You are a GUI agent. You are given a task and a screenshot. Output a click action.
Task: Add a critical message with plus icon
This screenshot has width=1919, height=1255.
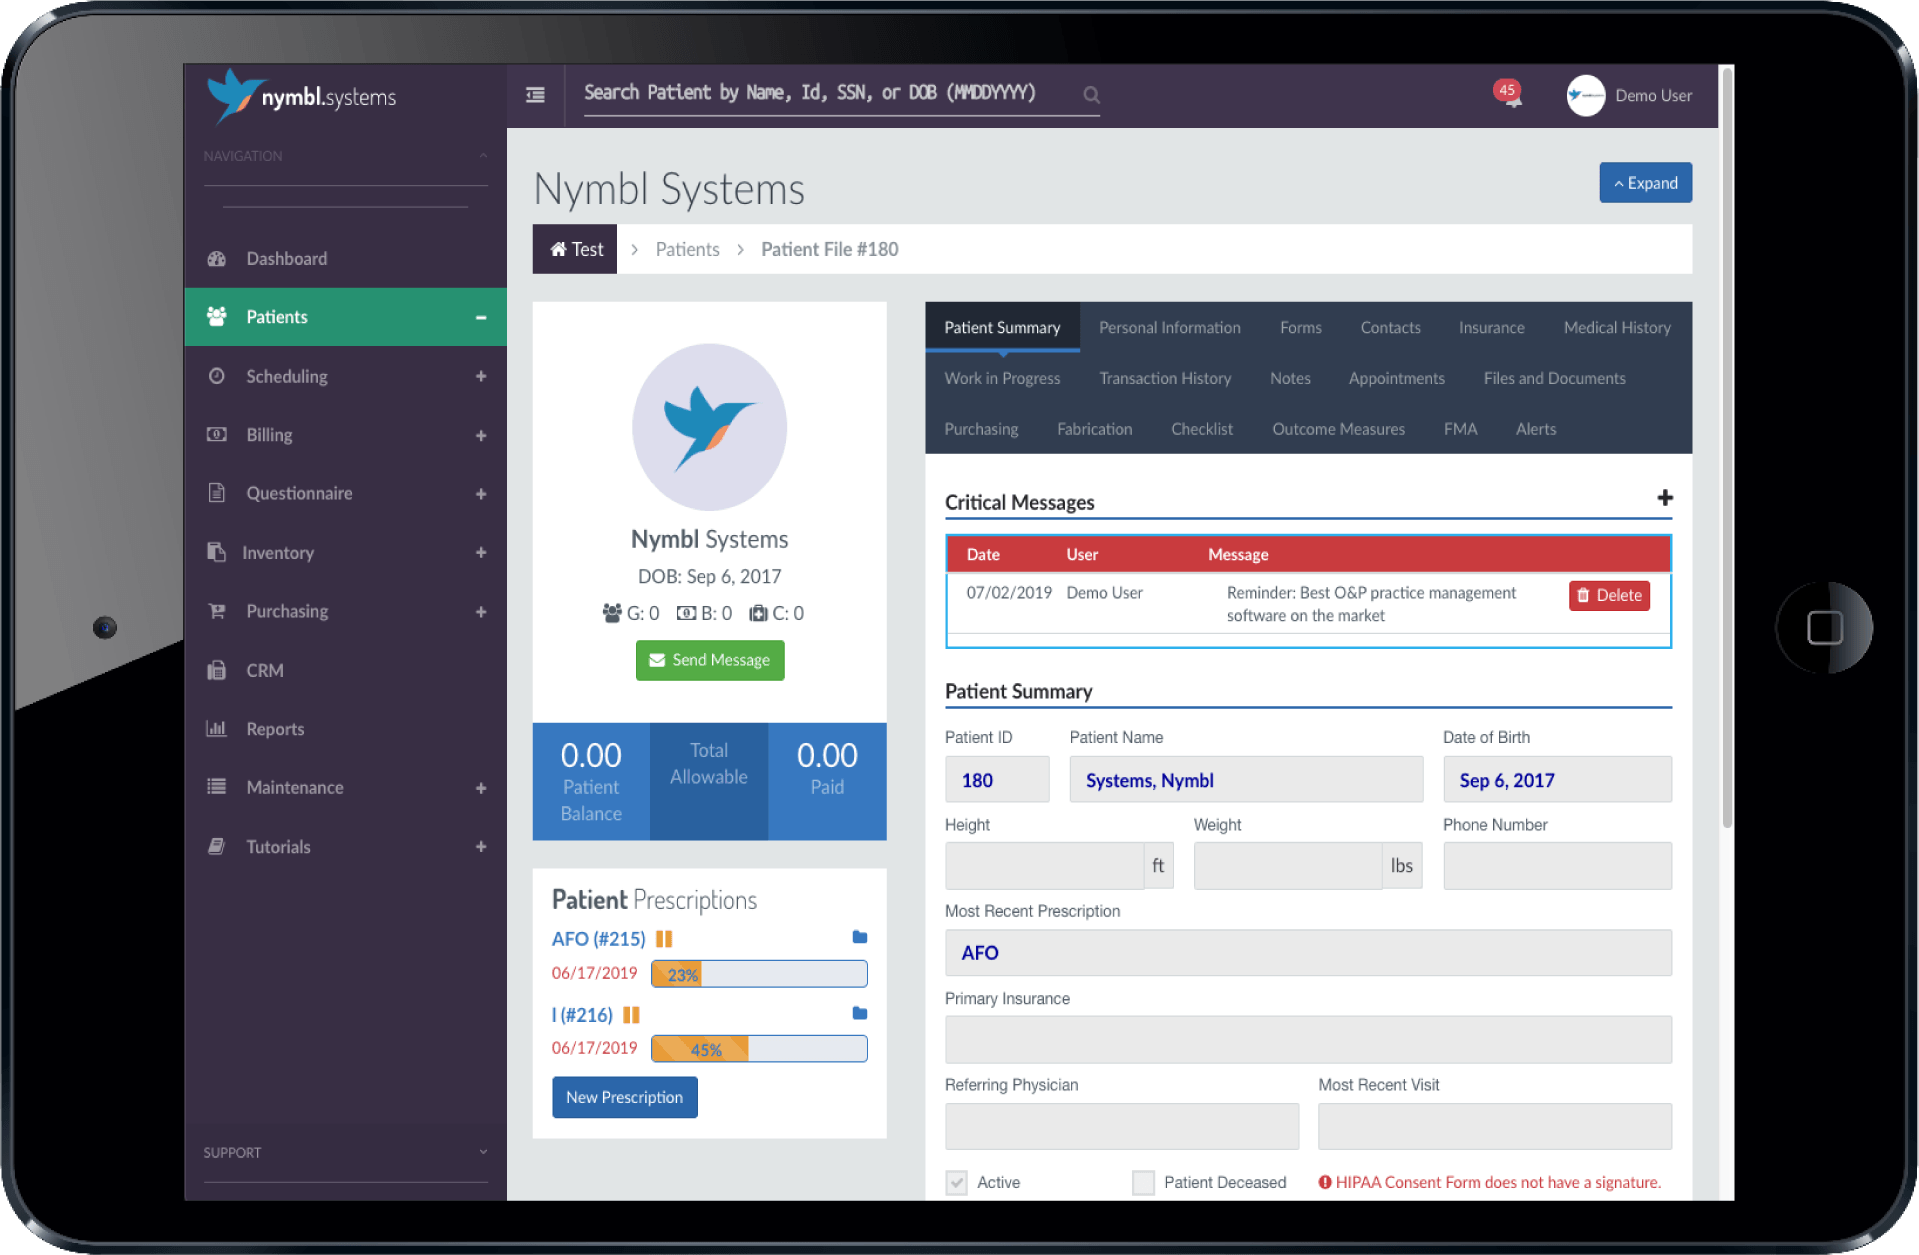tap(1664, 498)
